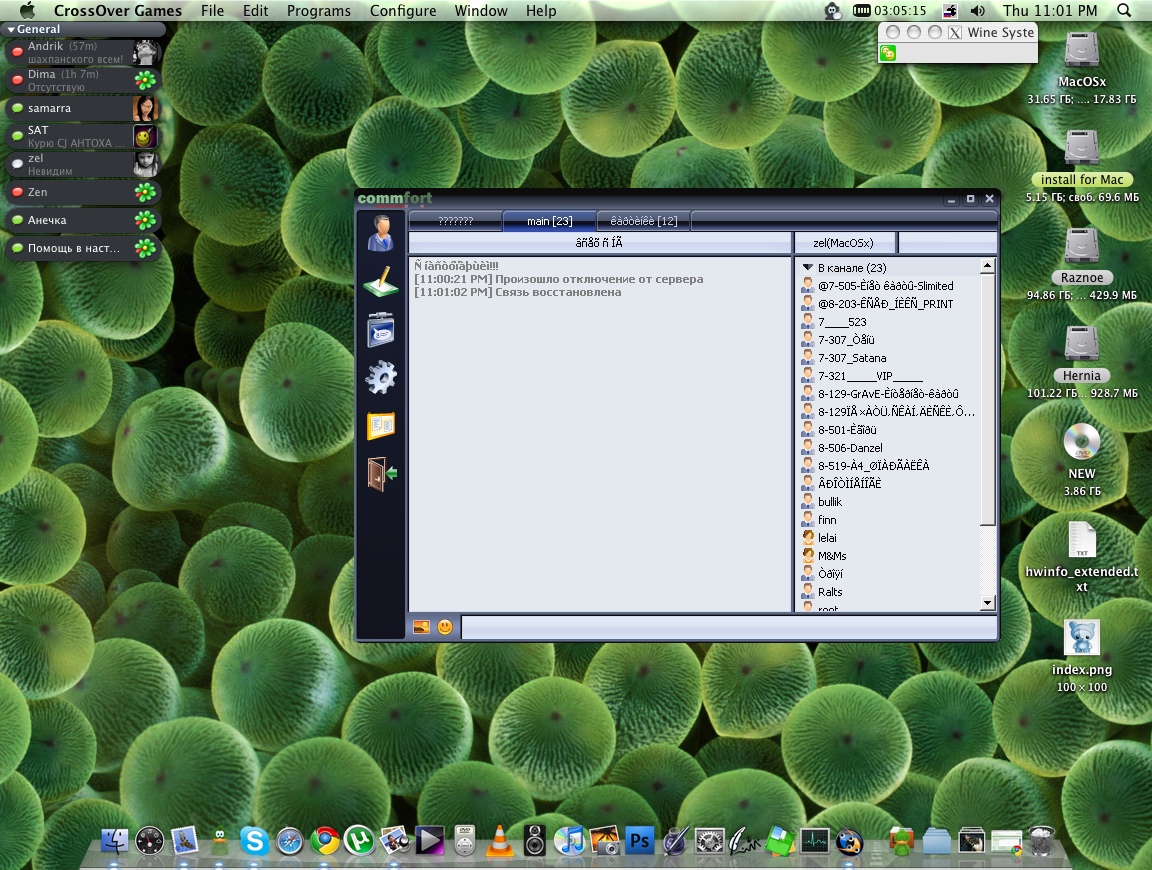Open the volume control in menu bar
Screen dimensions: 1152x870
pyautogui.click(x=977, y=11)
